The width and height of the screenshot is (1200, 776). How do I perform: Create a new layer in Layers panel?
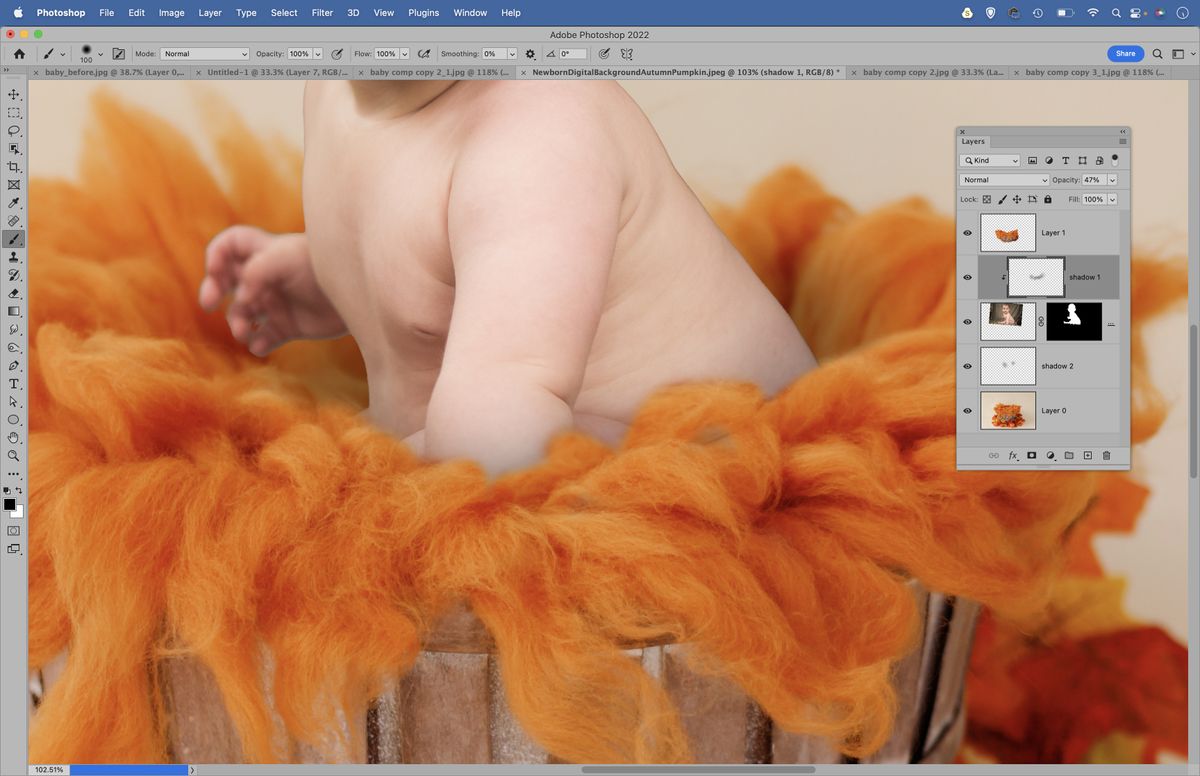coord(1087,455)
